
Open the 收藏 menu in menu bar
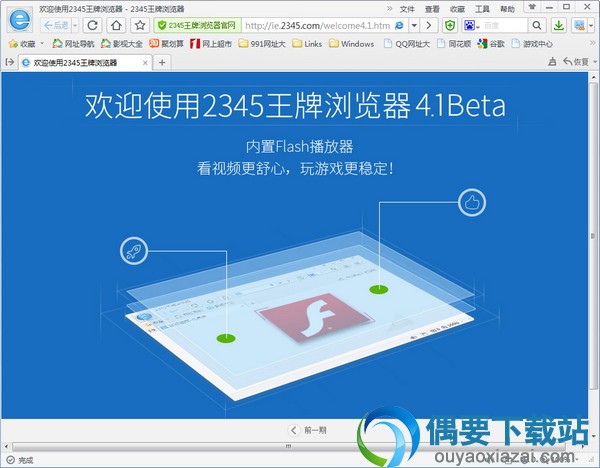pos(457,9)
